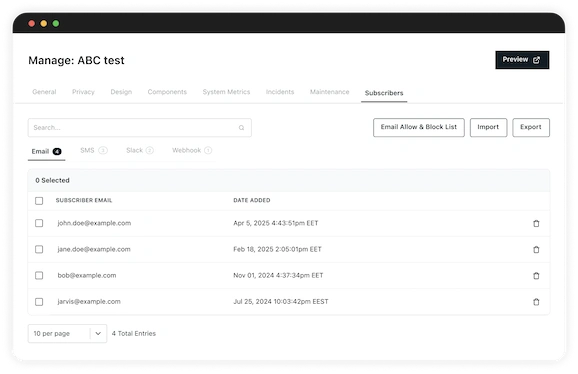The image size is (578, 374).
Task: Click date Feb 18, 2025 2:05:01pm EET
Action: click(x=277, y=249)
